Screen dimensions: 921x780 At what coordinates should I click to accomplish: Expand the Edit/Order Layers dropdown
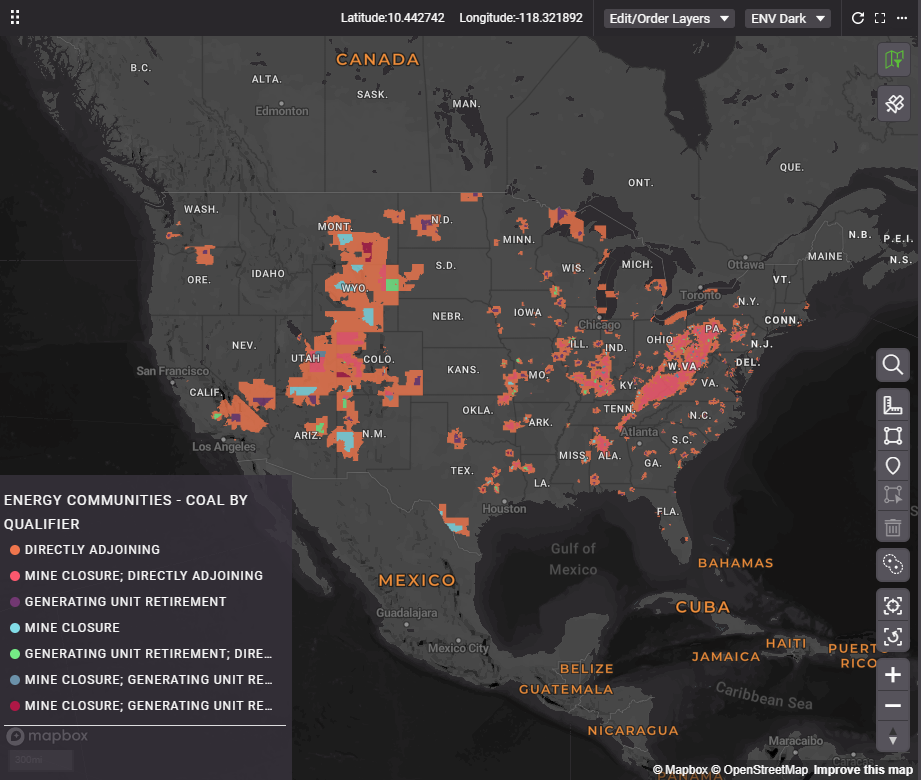coord(669,18)
